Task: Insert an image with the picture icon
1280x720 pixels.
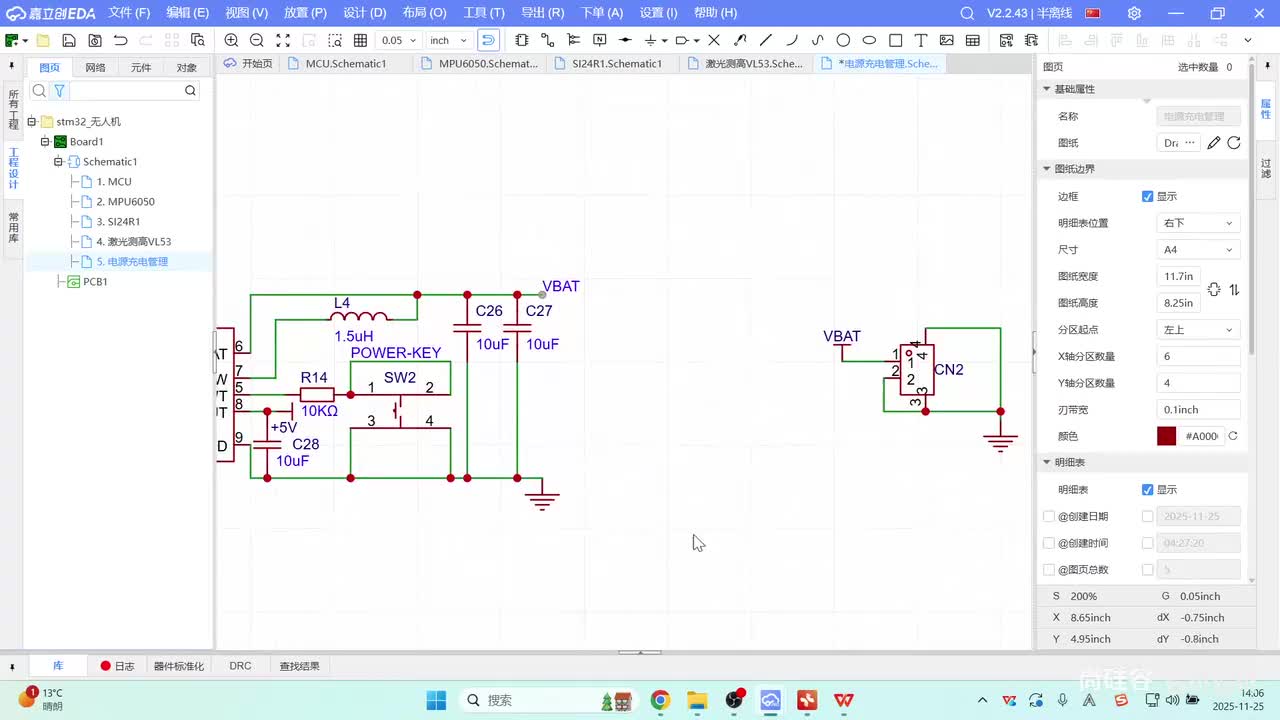Action: coord(947,40)
